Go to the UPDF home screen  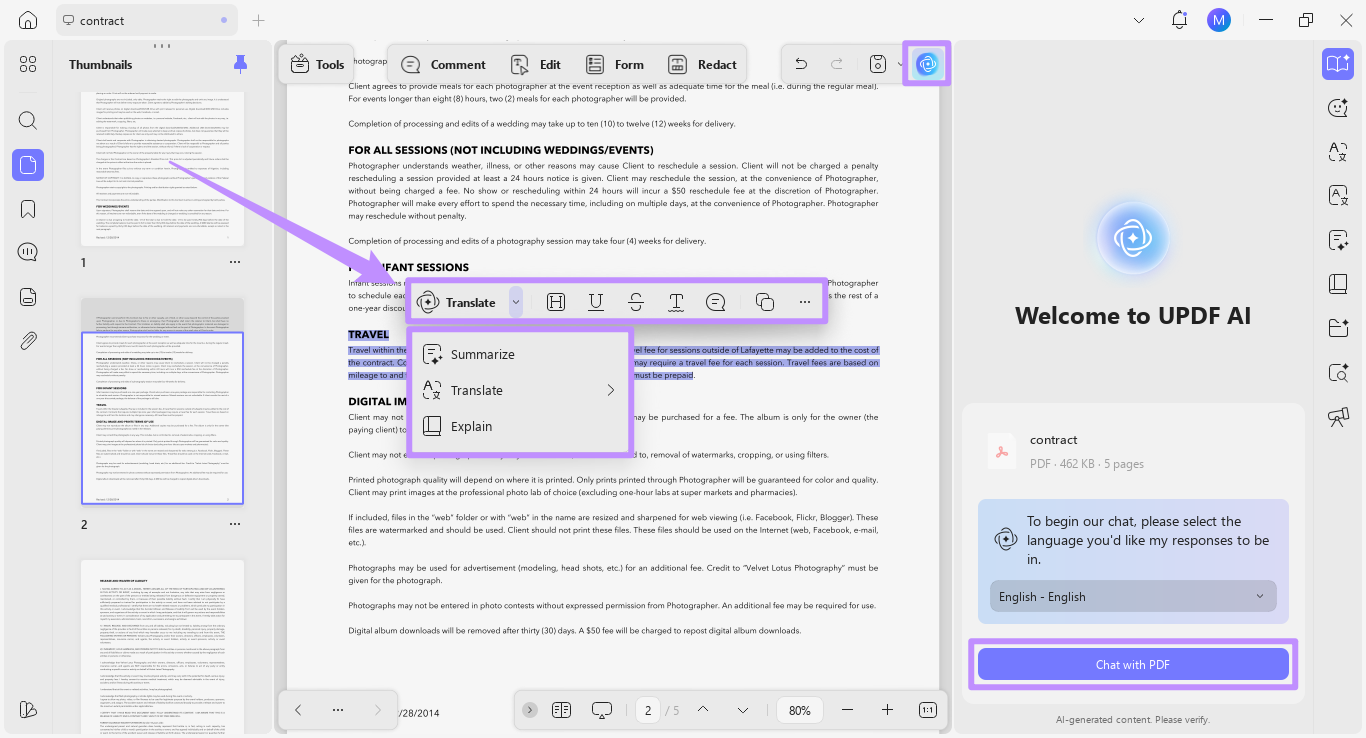tap(28, 20)
